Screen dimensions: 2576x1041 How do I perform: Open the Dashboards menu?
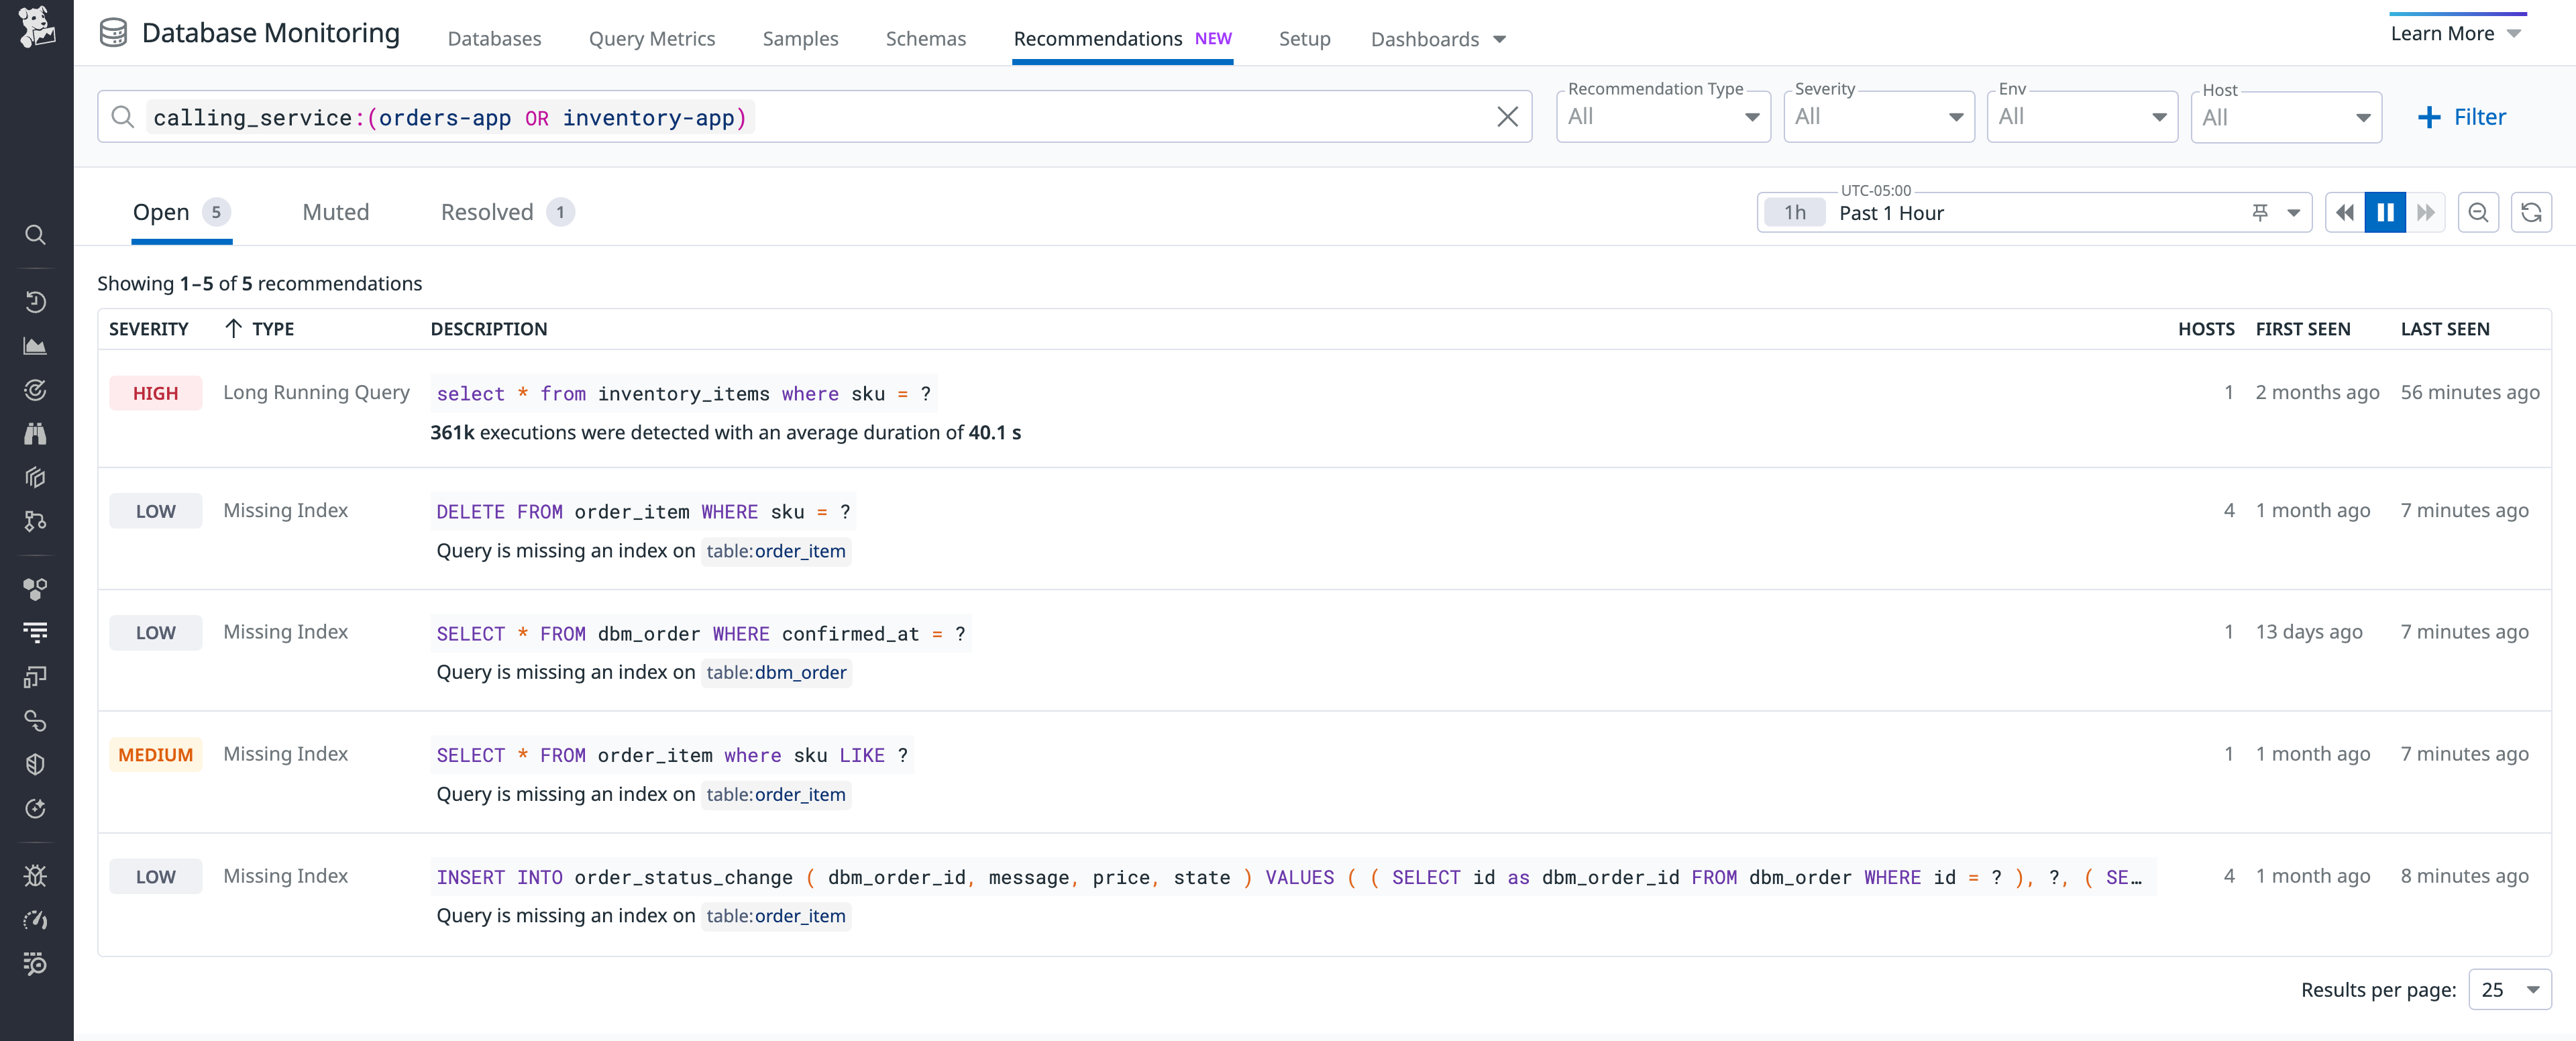[1438, 39]
